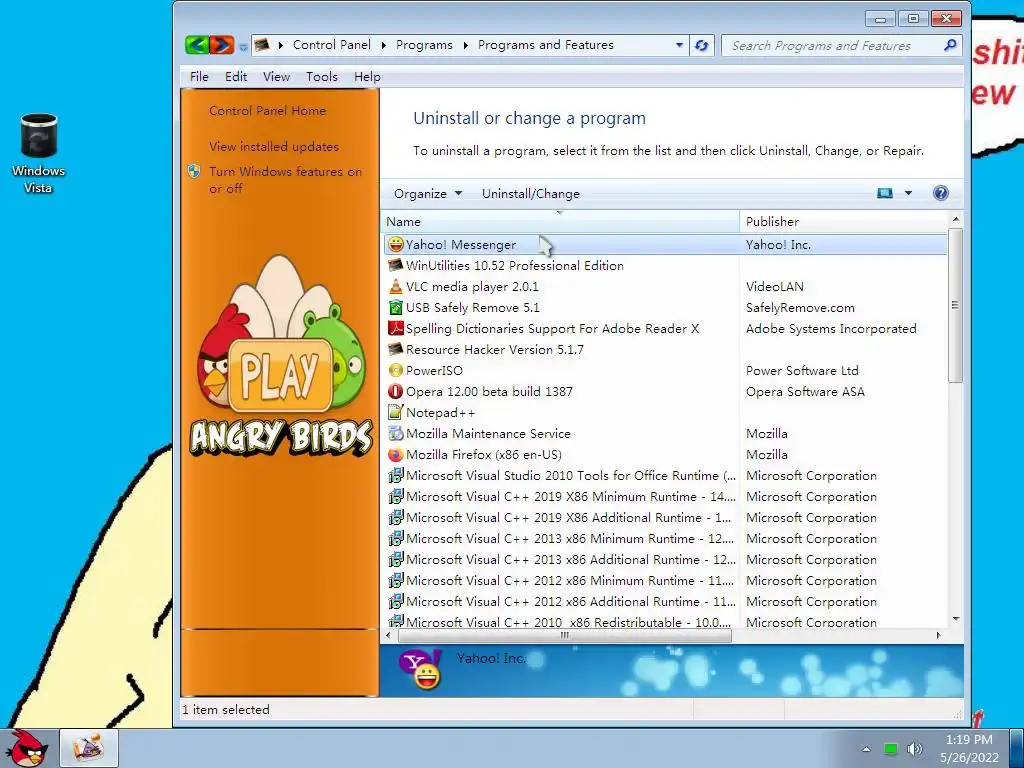The image size is (1024, 768).
Task: Open the Tools menu
Action: coord(322,76)
